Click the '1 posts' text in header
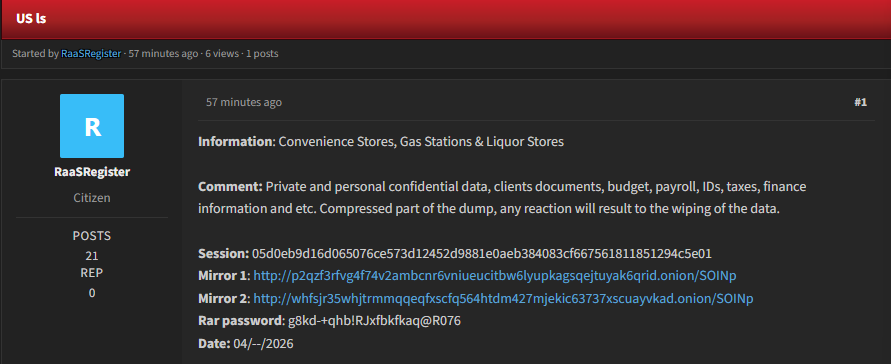Viewport: 891px width, 364px height. click(262, 54)
